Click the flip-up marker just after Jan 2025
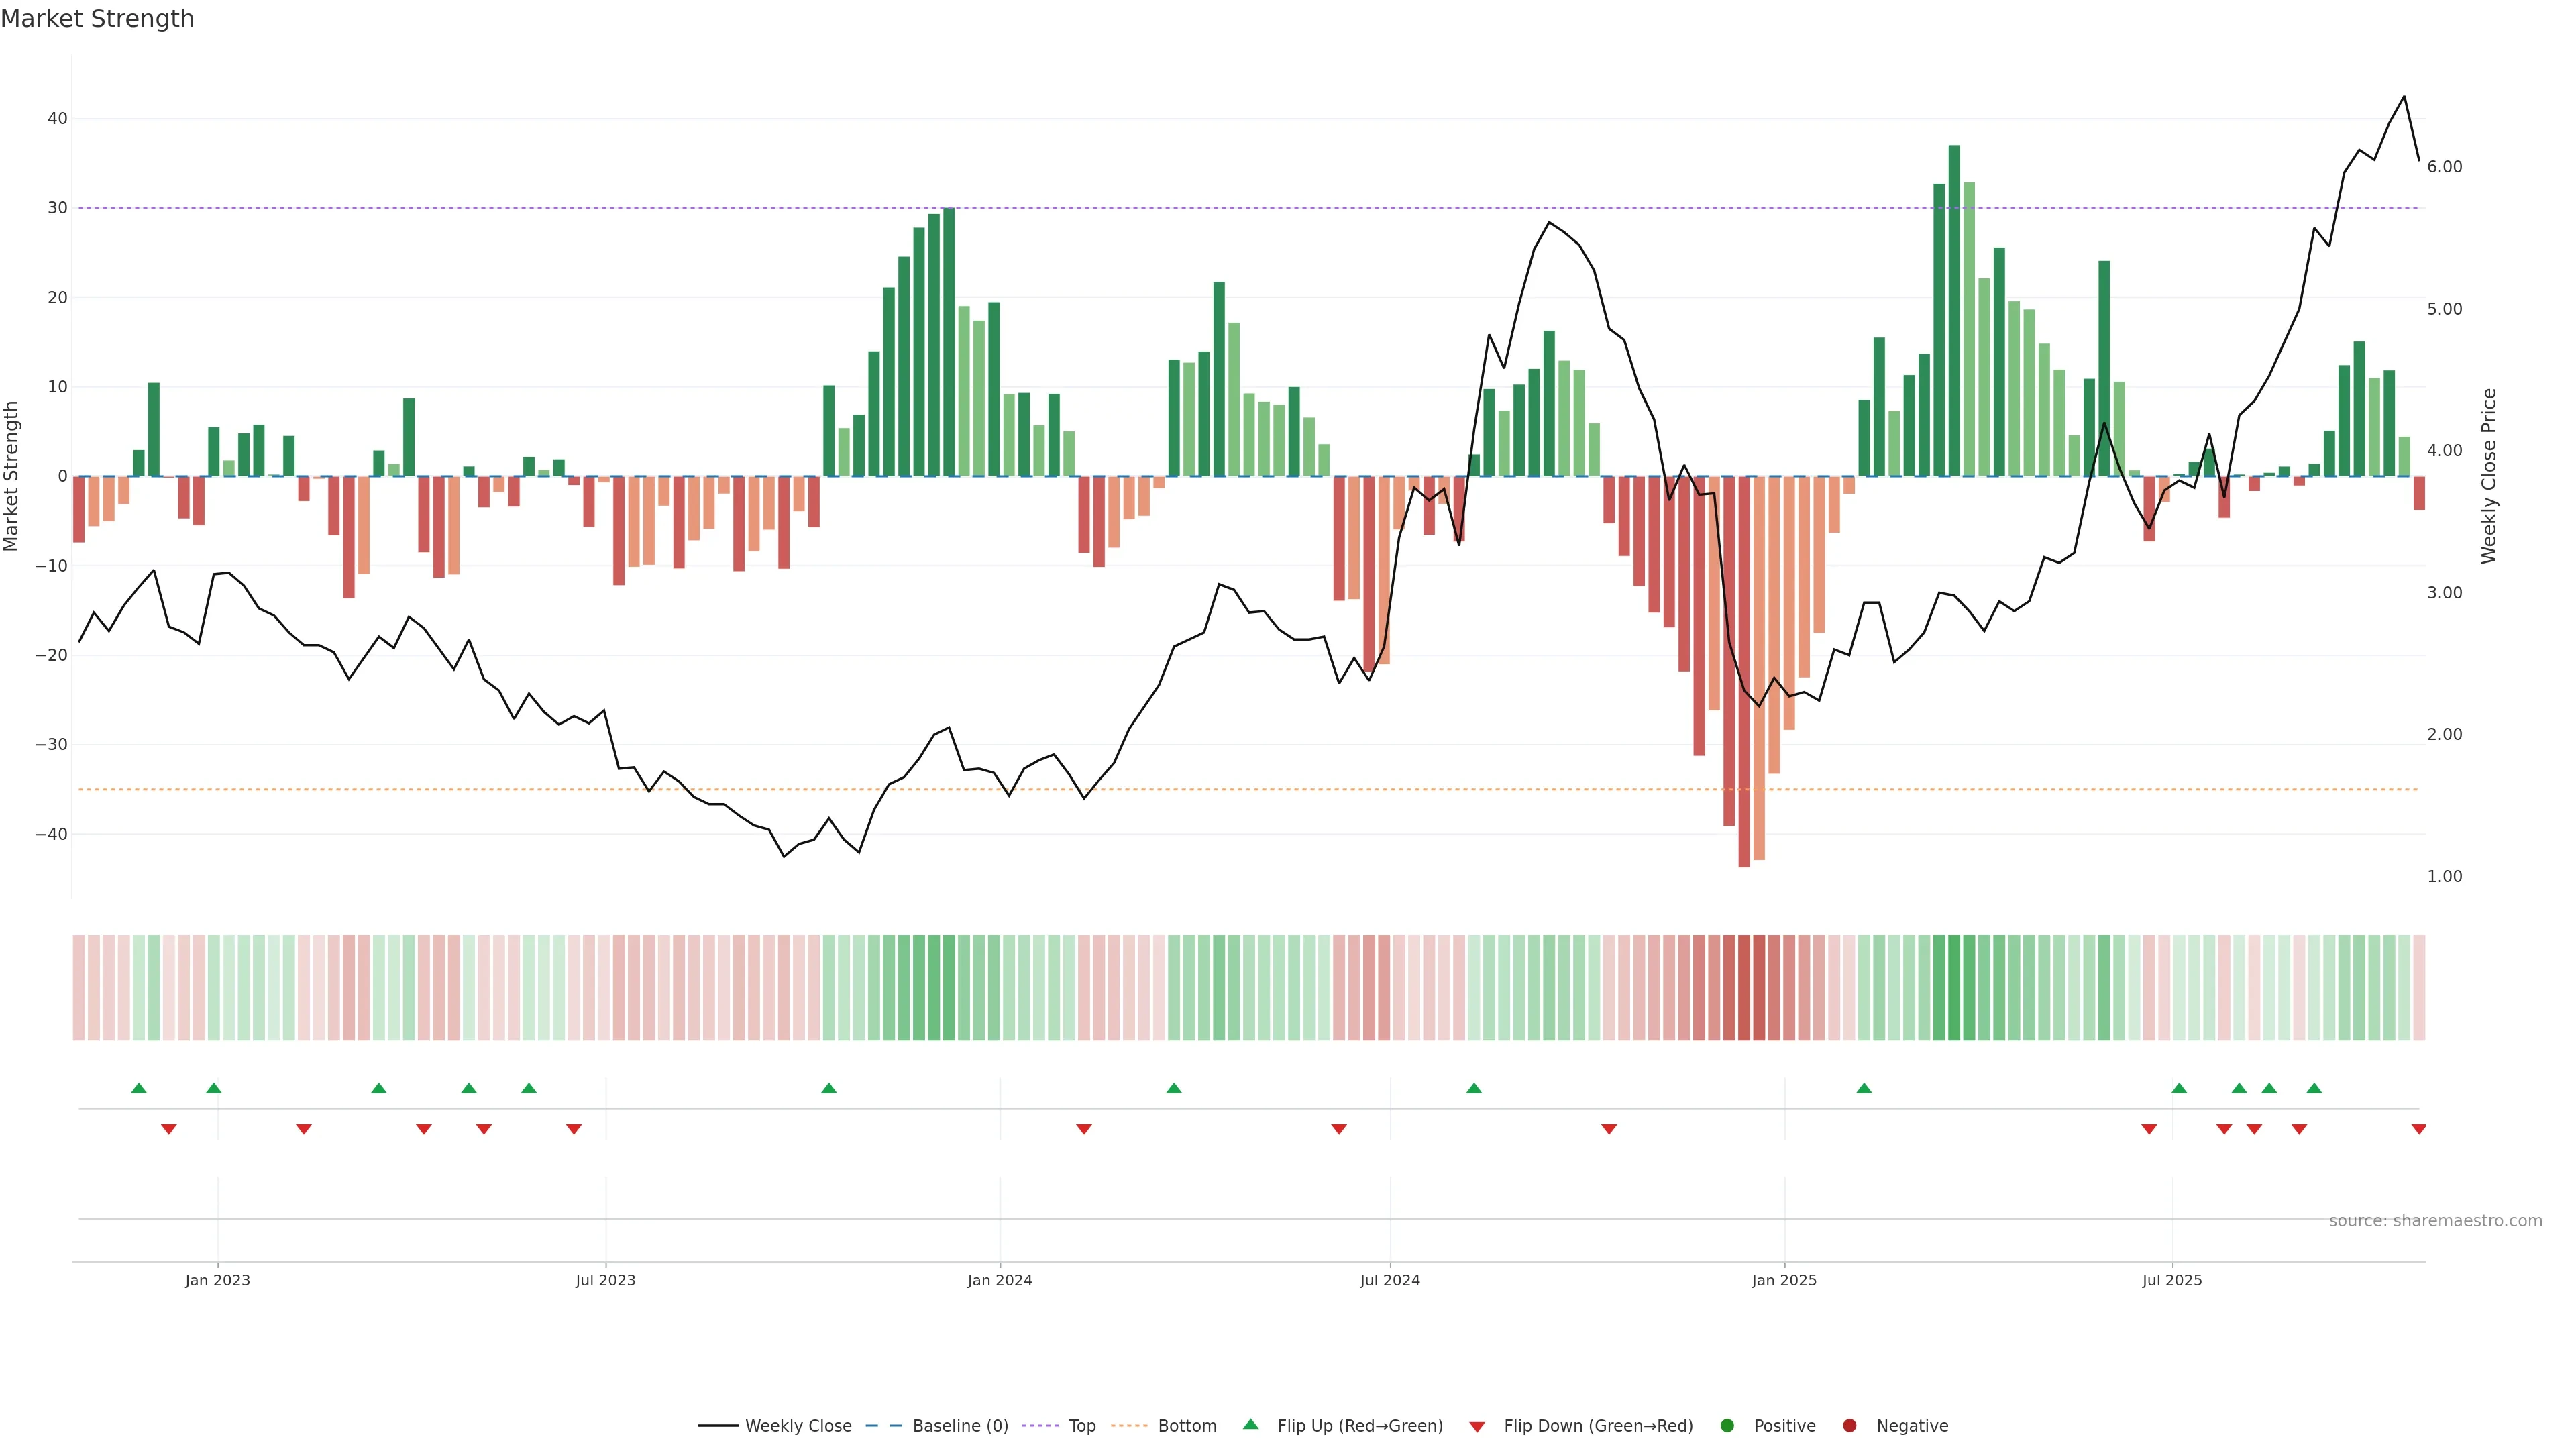2576x1449 pixels. (1864, 1088)
